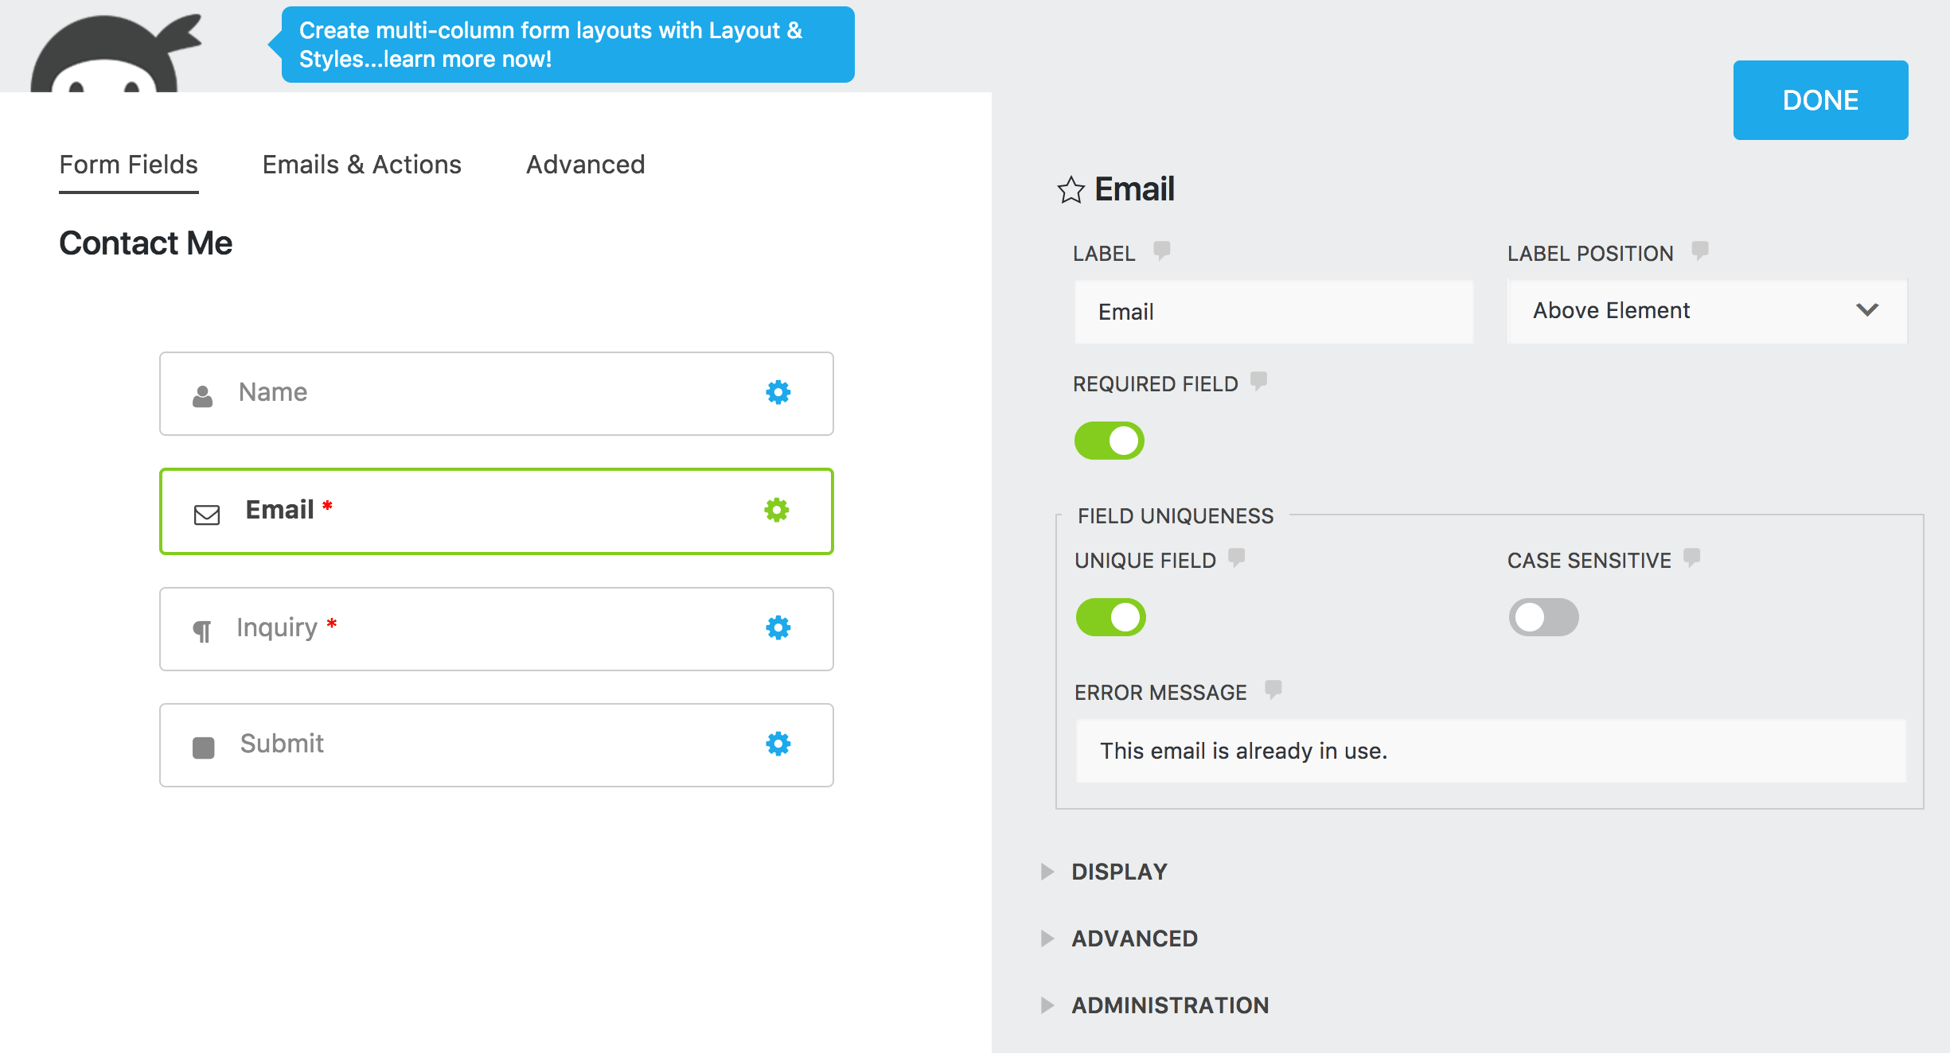Viewport: 1950px width, 1053px height.
Task: Expand the Administration section
Action: [1169, 1005]
